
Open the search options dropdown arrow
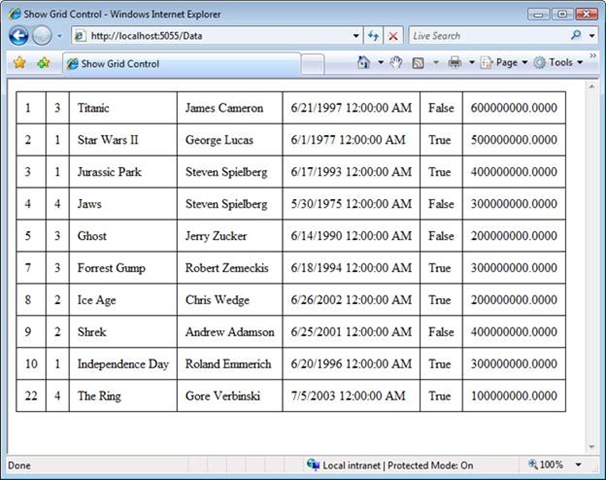click(x=592, y=36)
